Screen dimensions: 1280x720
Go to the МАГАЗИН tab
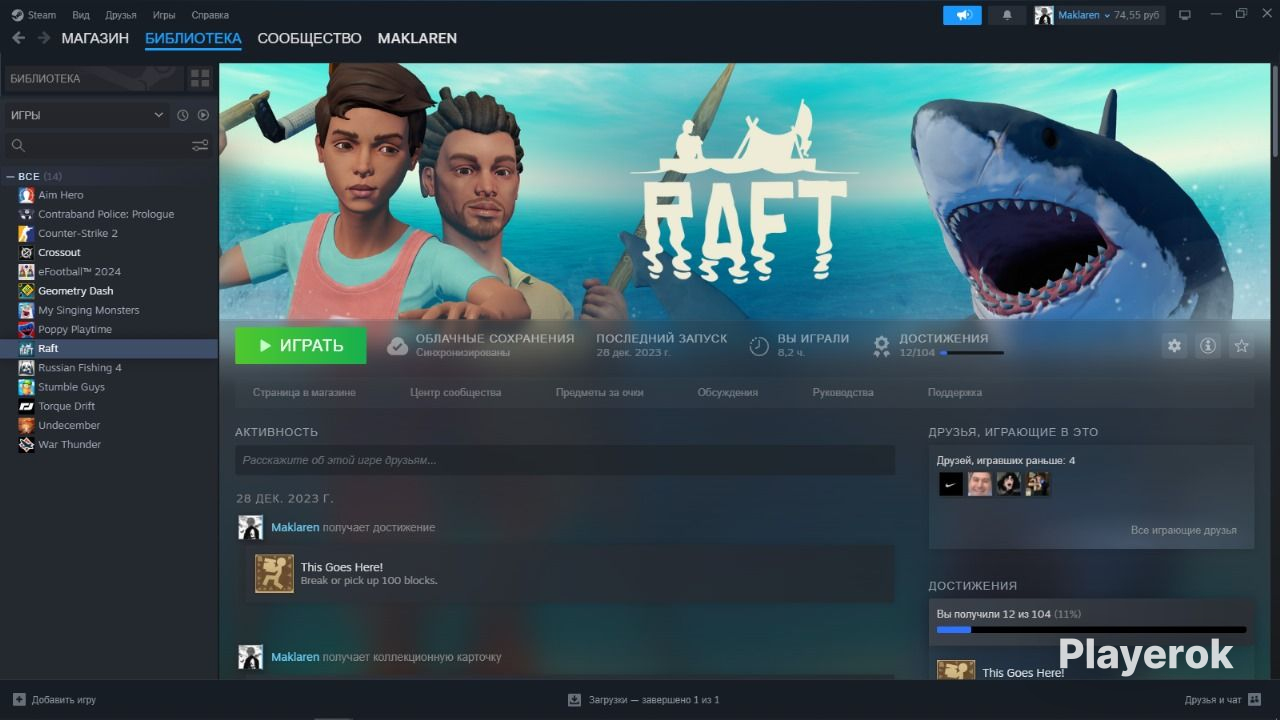pyautogui.click(x=95, y=38)
